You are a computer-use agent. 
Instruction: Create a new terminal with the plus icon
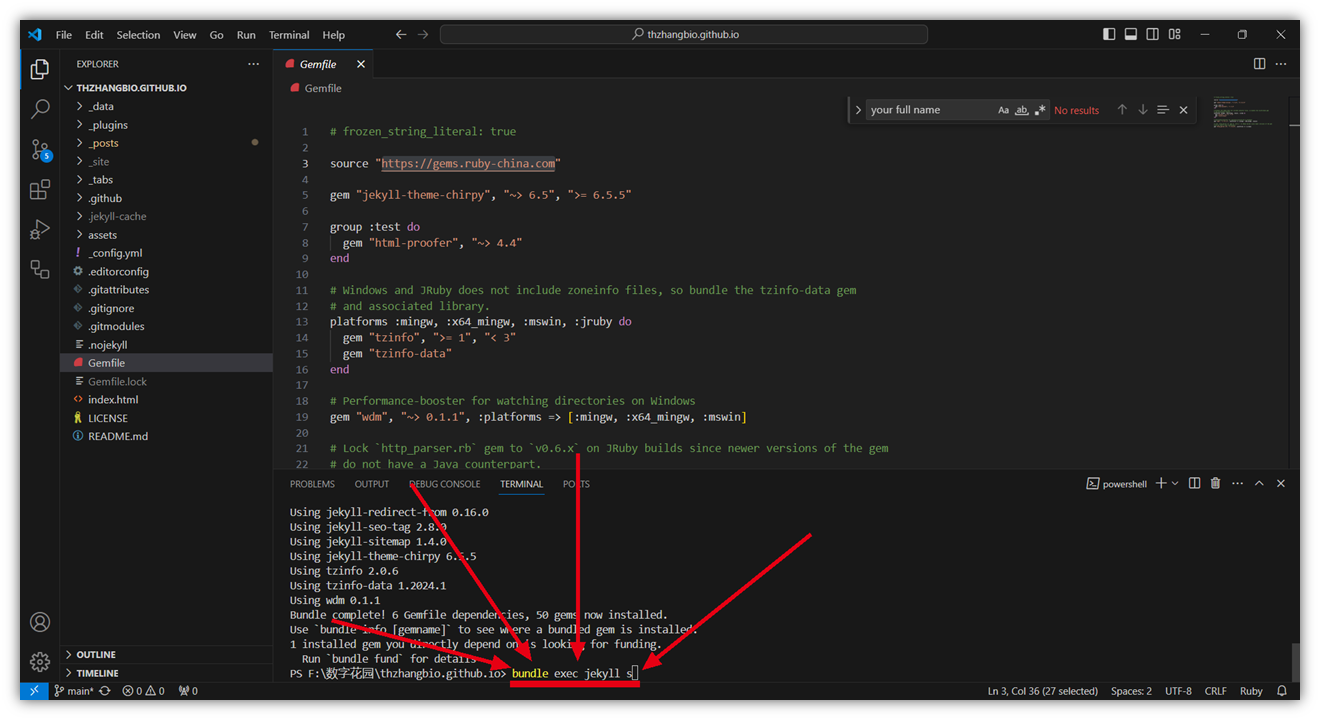point(1161,484)
